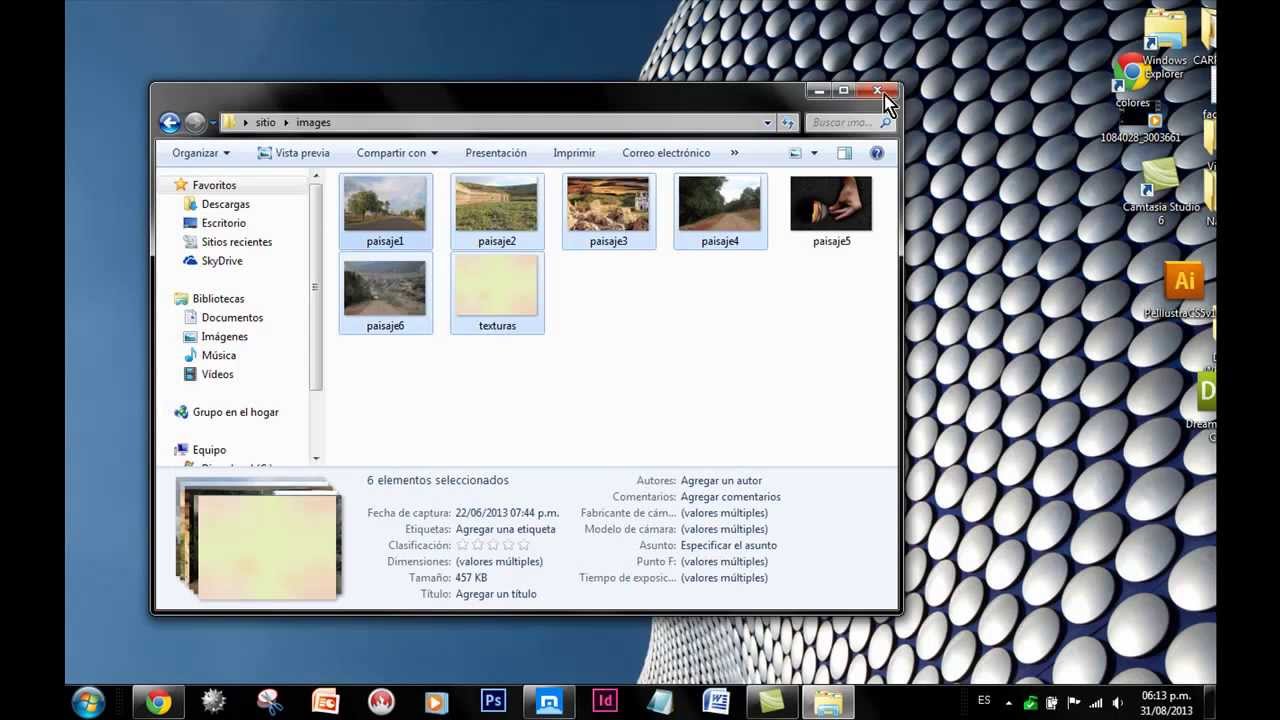Open the Windows Start button

pos(88,702)
